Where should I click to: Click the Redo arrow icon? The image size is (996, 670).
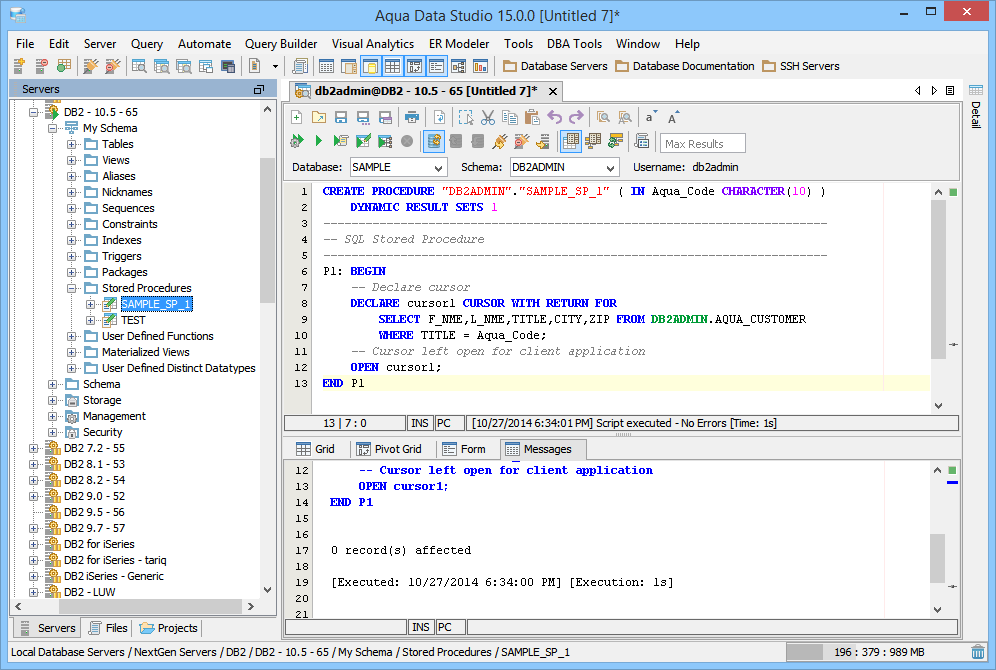tap(575, 117)
